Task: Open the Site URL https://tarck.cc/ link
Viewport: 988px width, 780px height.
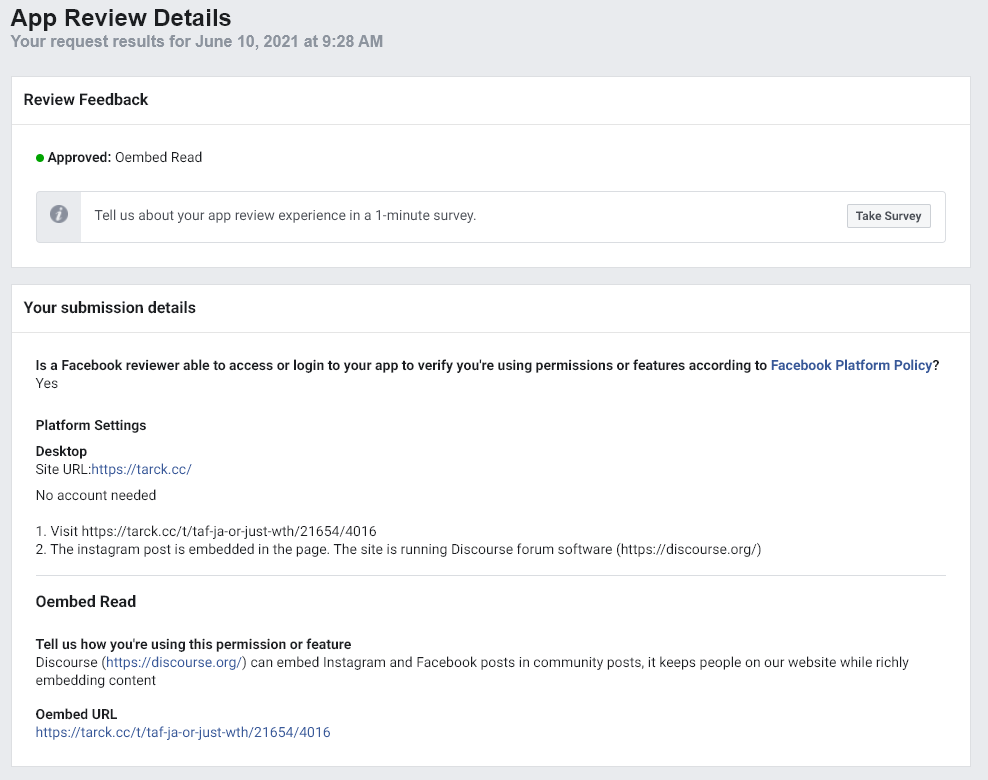Action: point(141,469)
